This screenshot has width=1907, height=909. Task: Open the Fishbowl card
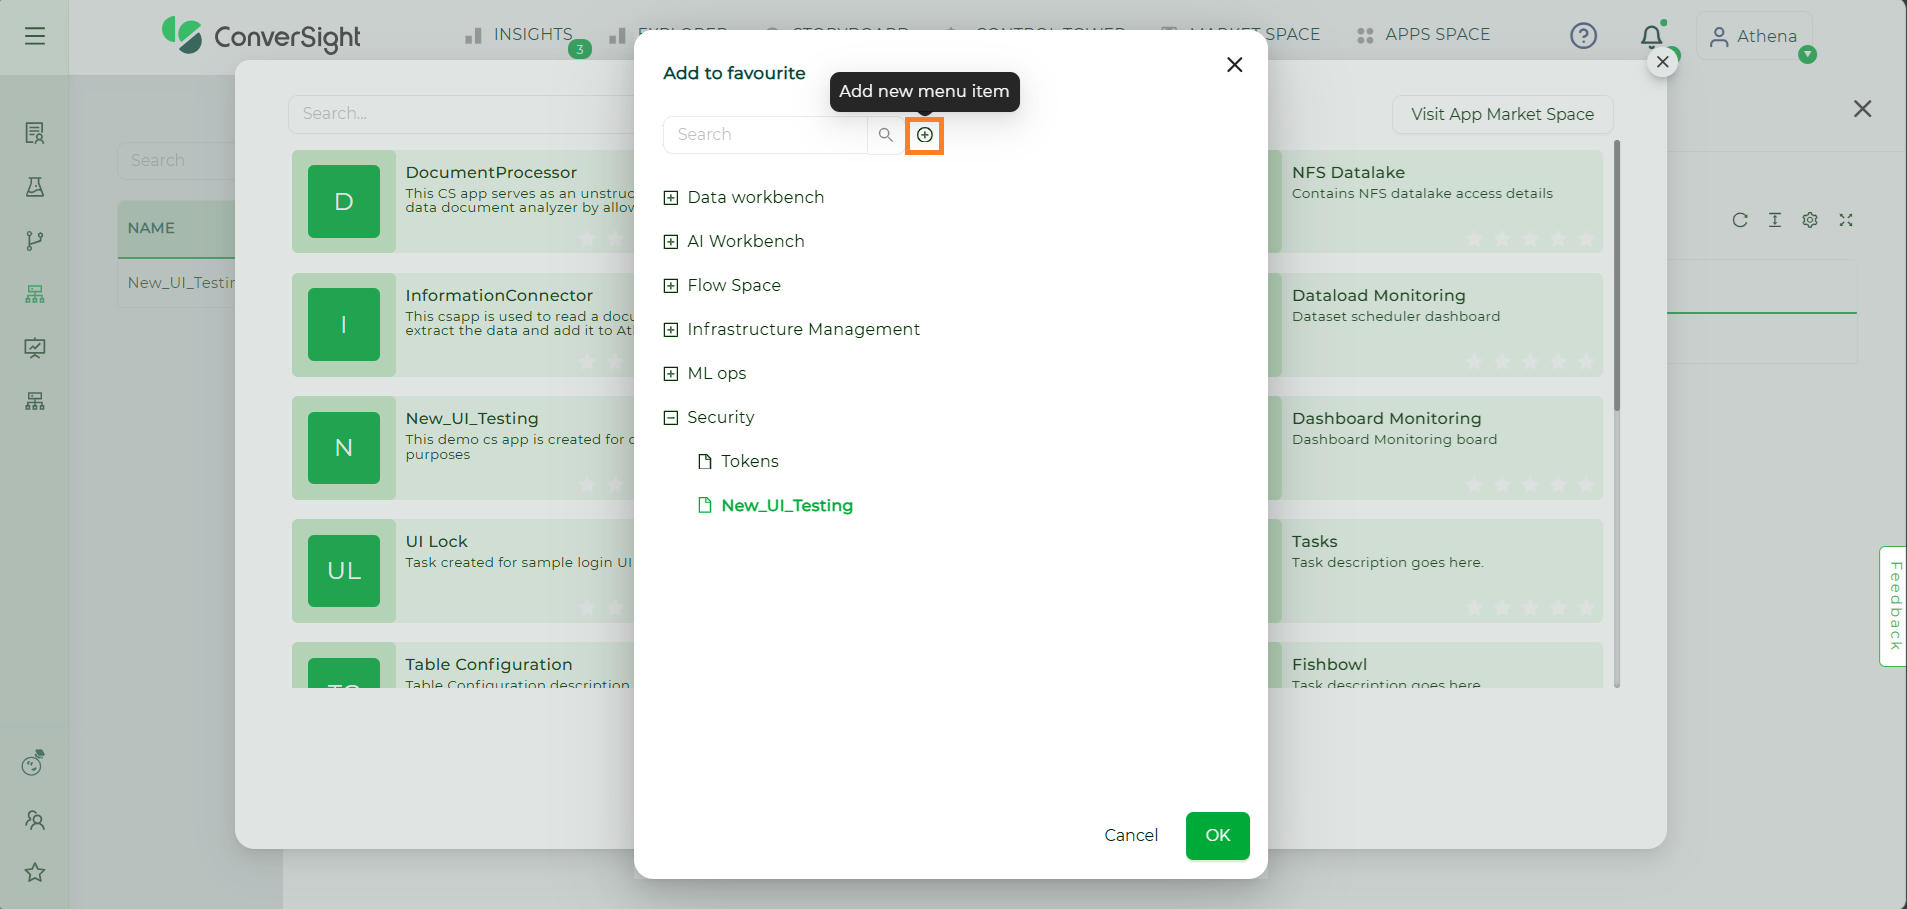coord(1436,665)
